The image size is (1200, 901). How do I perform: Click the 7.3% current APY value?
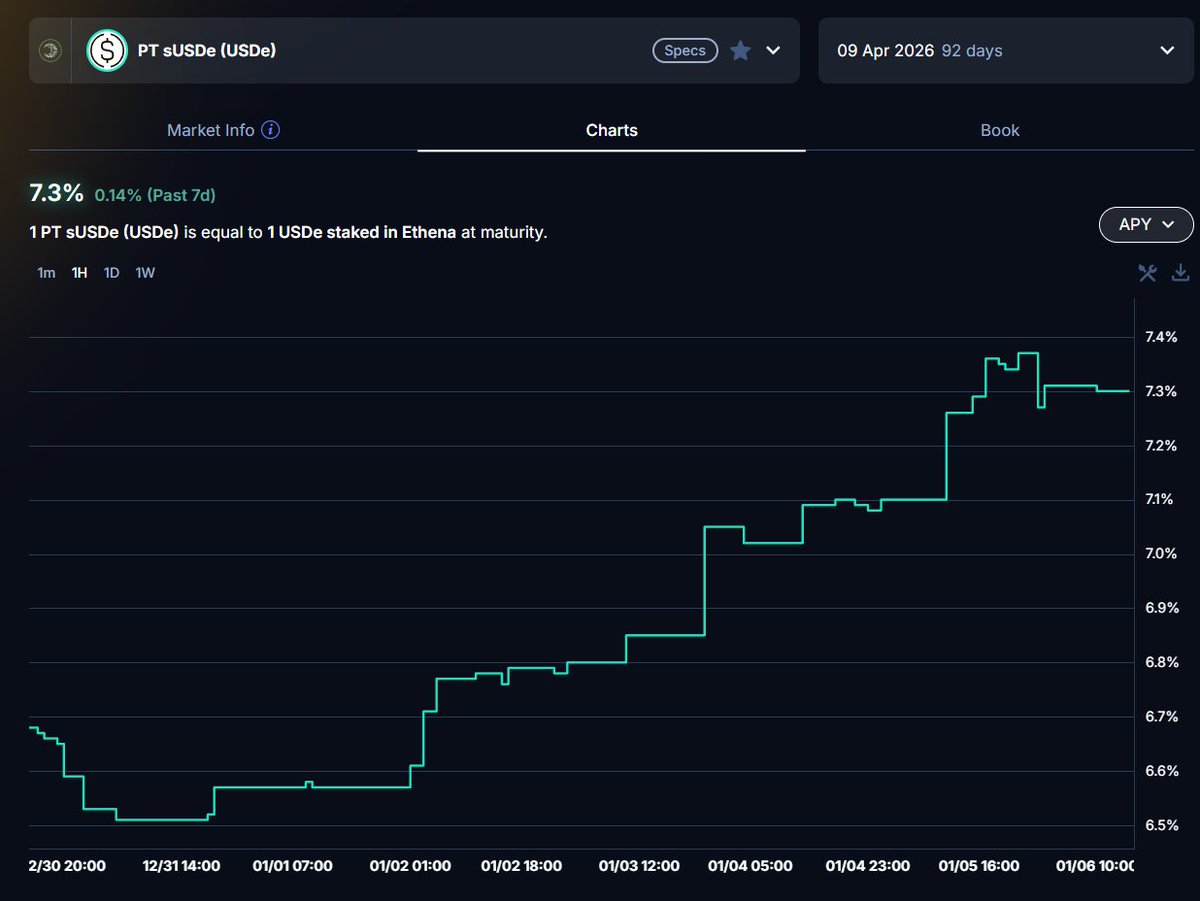pos(56,193)
